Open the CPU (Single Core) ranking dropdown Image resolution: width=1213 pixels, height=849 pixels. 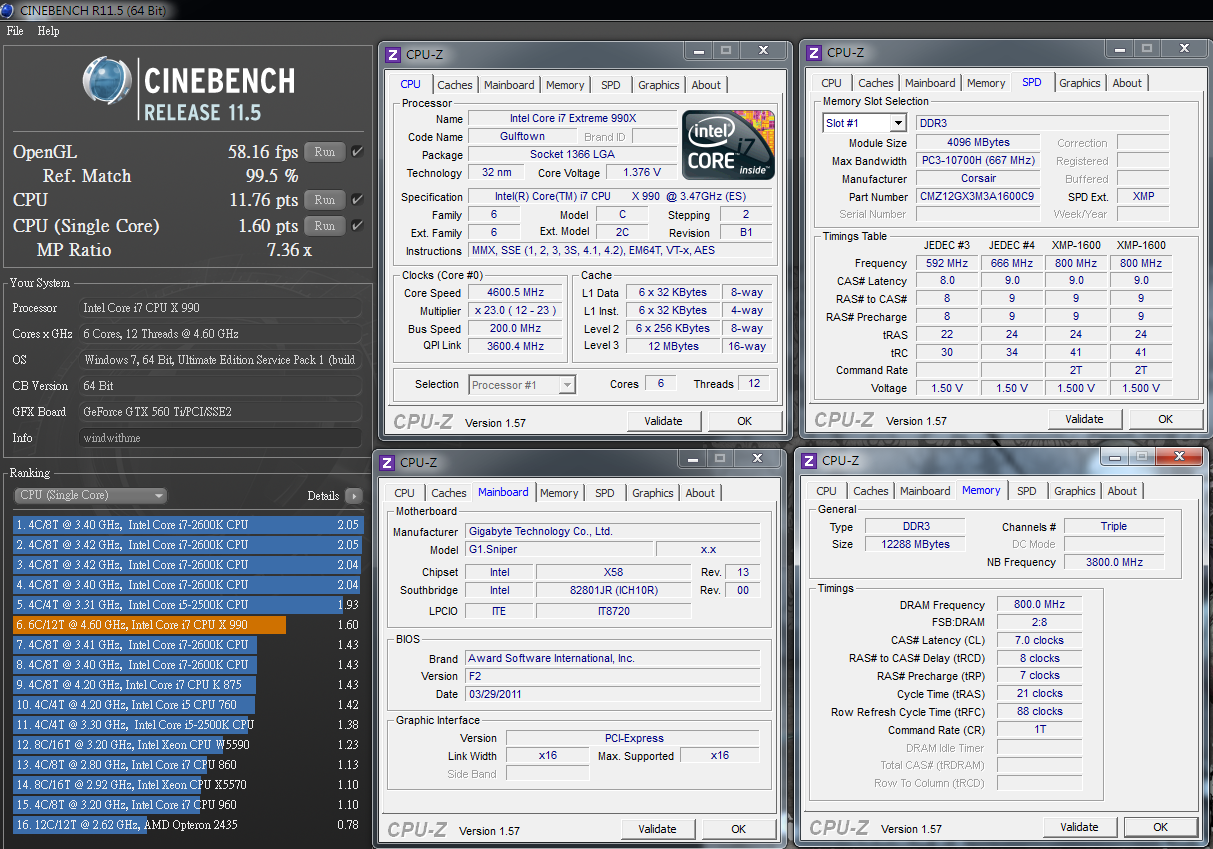pos(90,496)
